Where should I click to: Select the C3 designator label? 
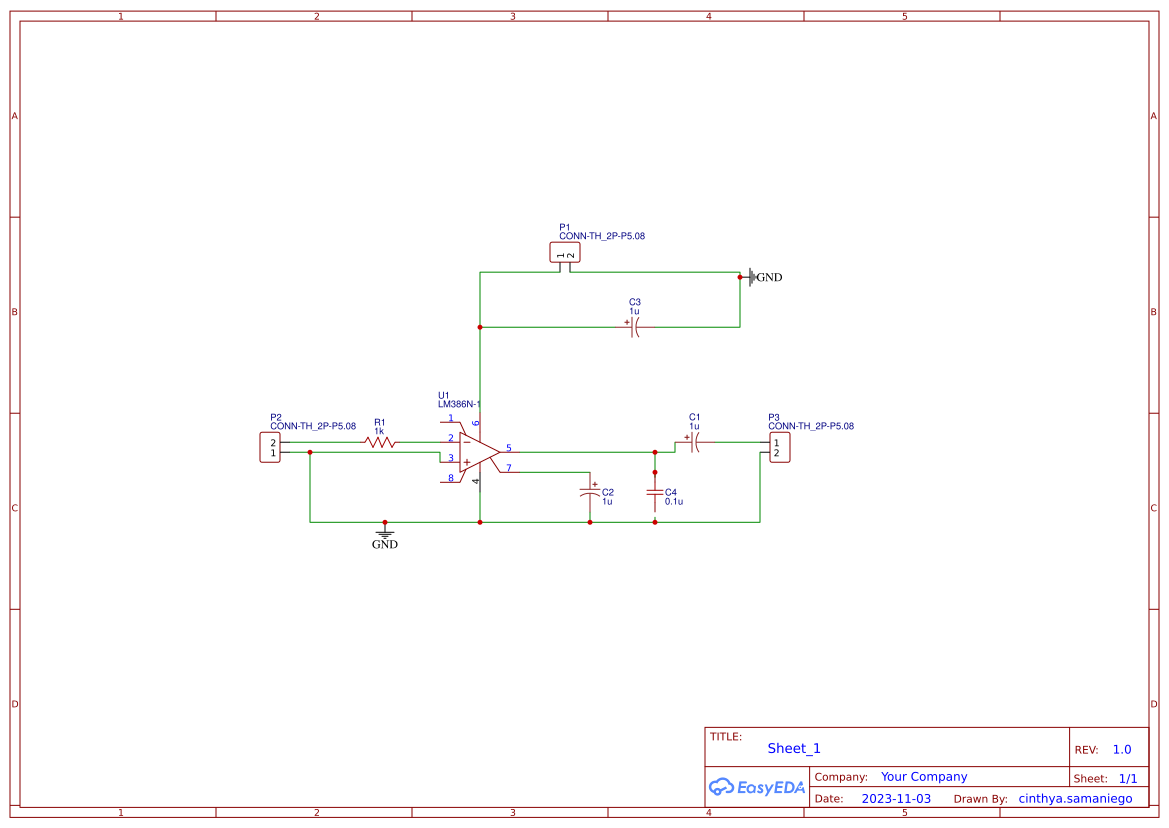[x=634, y=303]
